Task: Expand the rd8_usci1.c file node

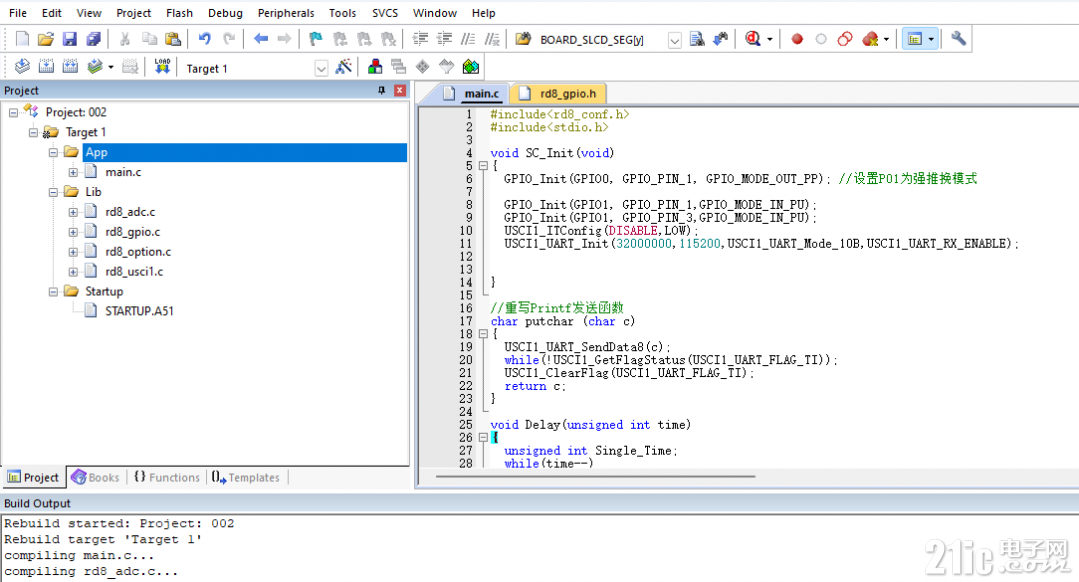Action: point(73,272)
